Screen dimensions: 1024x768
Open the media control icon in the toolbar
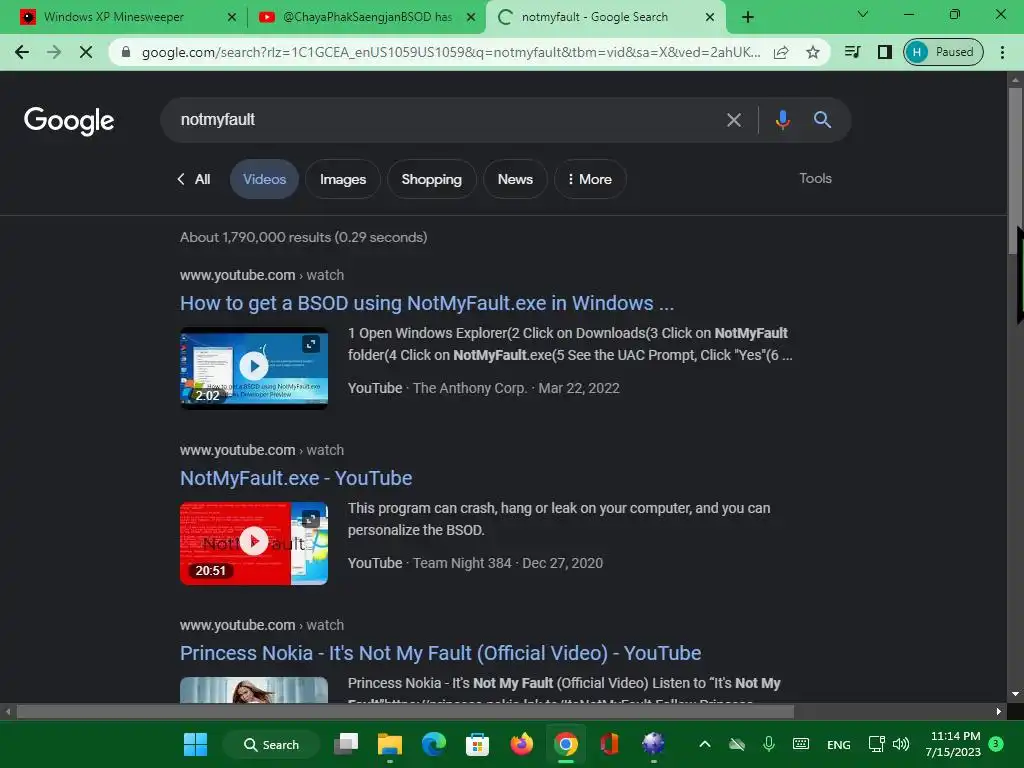[x=852, y=52]
